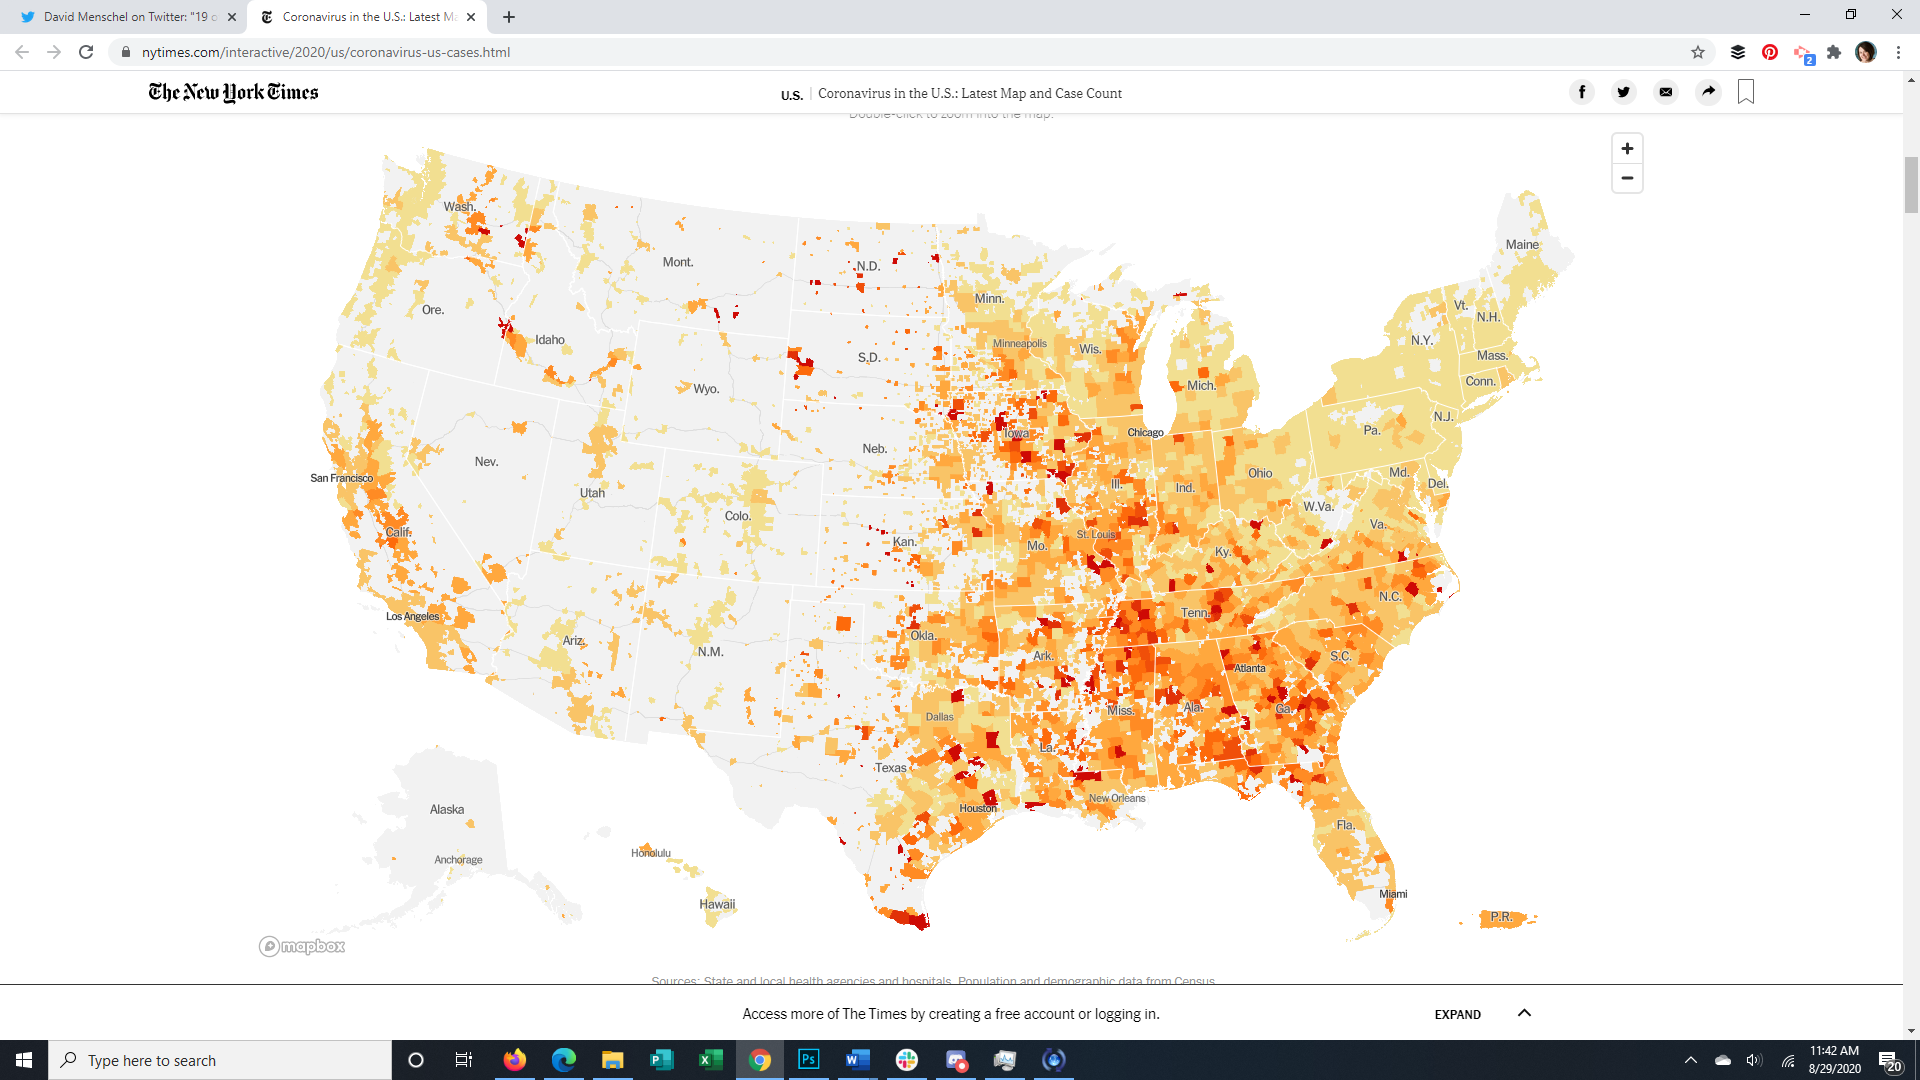This screenshot has width=1920, height=1080.
Task: Open Chrome extensions puzzle icon
Action: coord(1834,52)
